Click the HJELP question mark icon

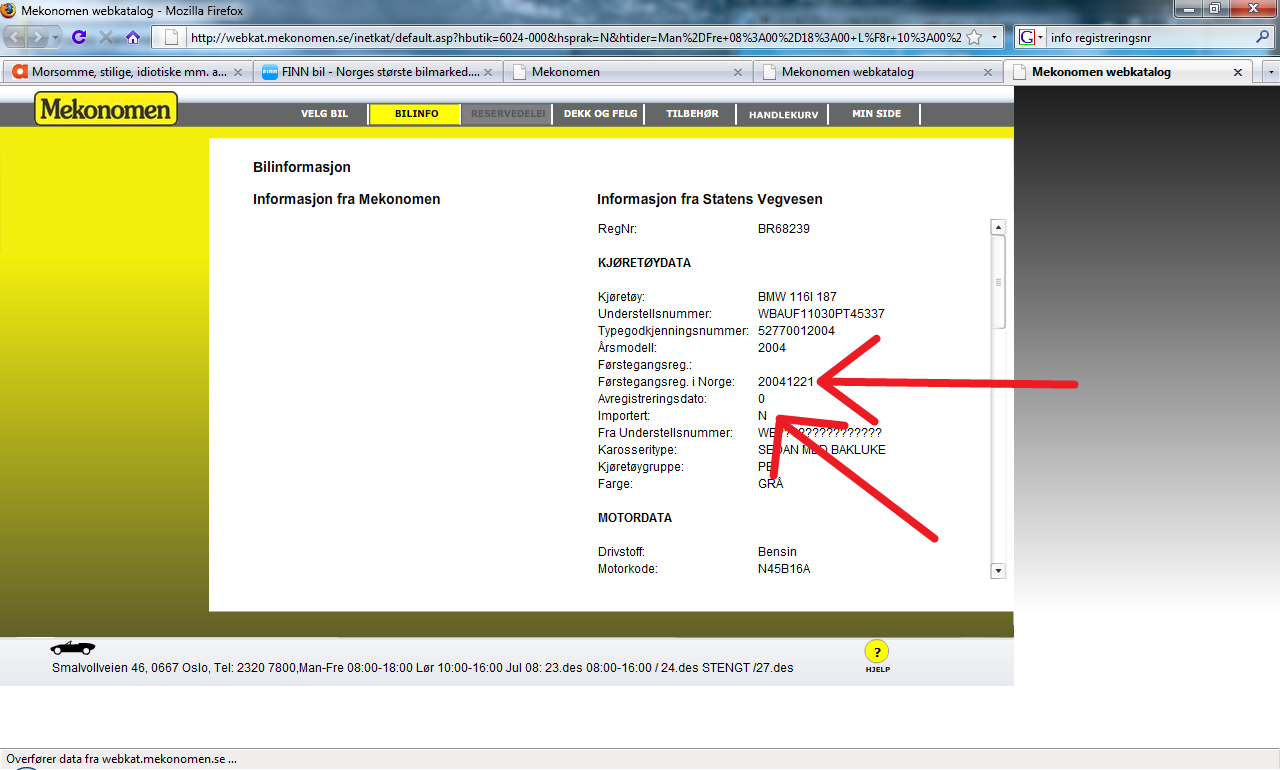[876, 652]
